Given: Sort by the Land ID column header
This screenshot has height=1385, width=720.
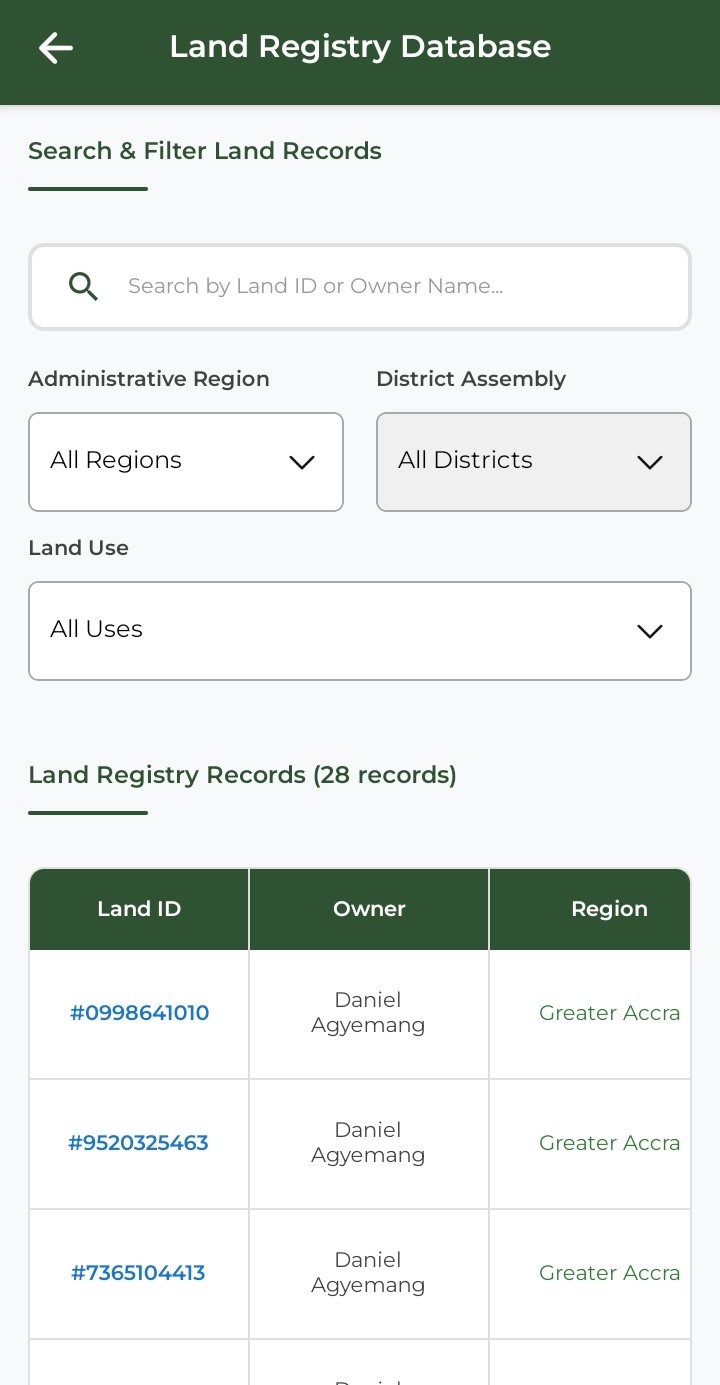Looking at the screenshot, I should (x=139, y=909).
